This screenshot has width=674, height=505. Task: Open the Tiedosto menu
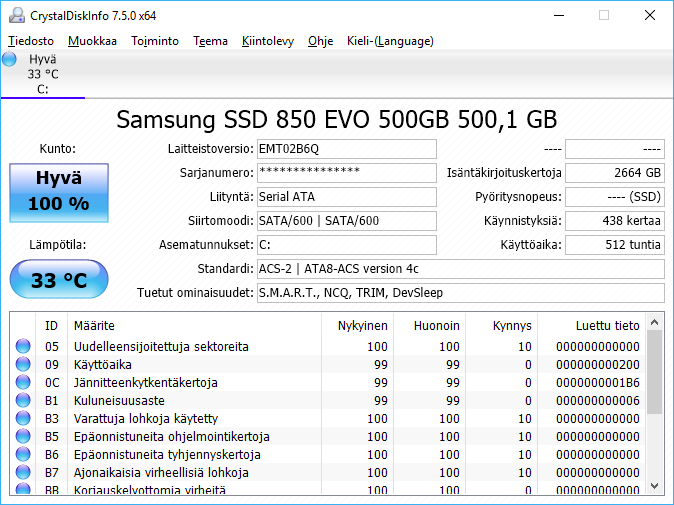[x=31, y=41]
